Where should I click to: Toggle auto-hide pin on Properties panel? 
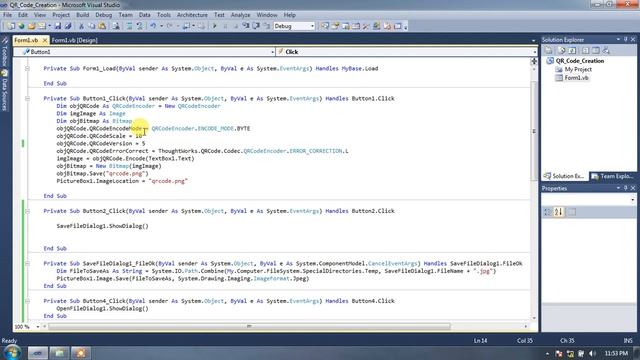tap(626, 188)
